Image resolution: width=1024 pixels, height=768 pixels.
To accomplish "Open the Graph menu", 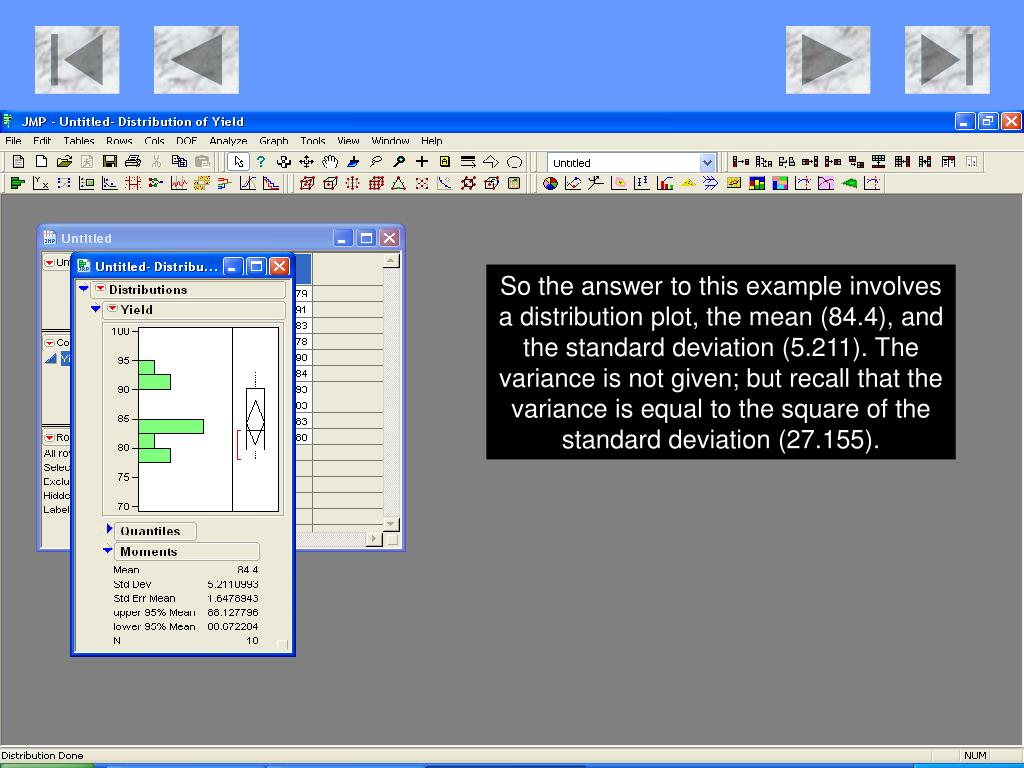I will coord(274,140).
